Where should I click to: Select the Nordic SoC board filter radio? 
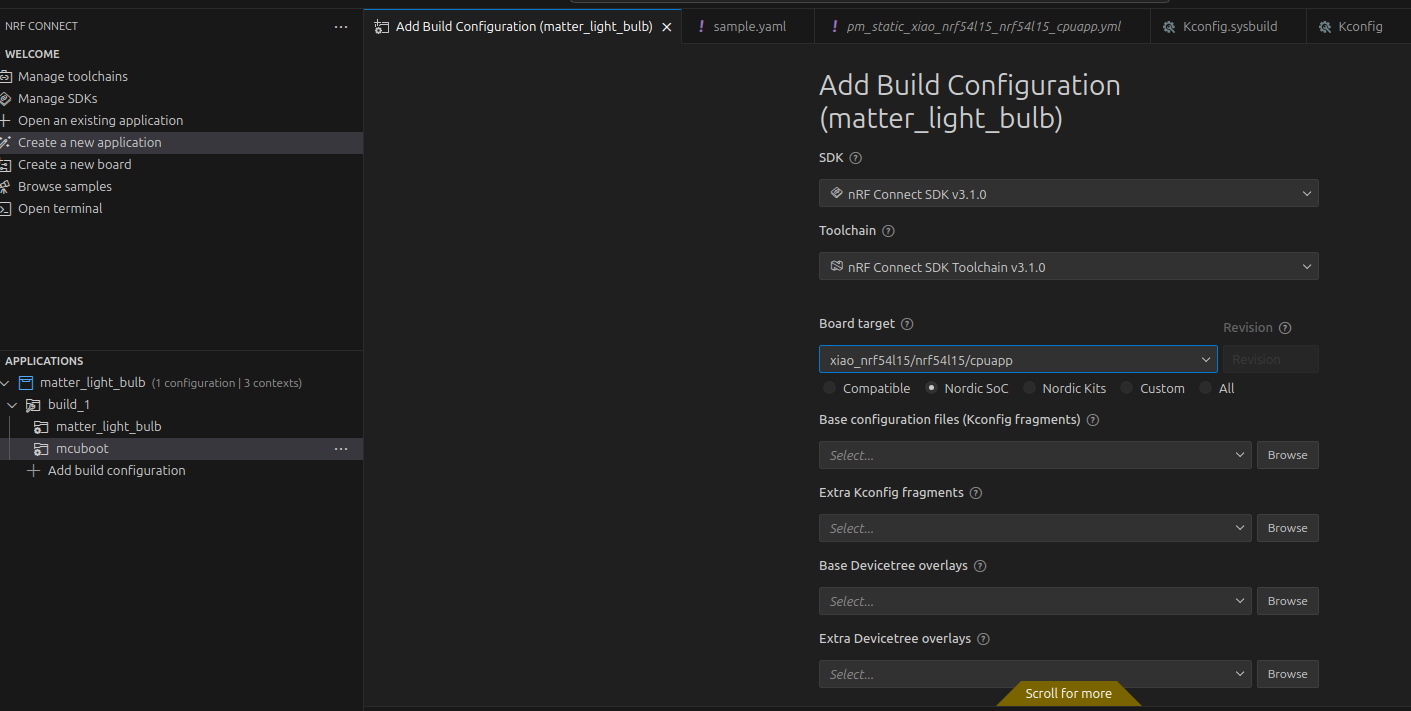(x=932, y=388)
